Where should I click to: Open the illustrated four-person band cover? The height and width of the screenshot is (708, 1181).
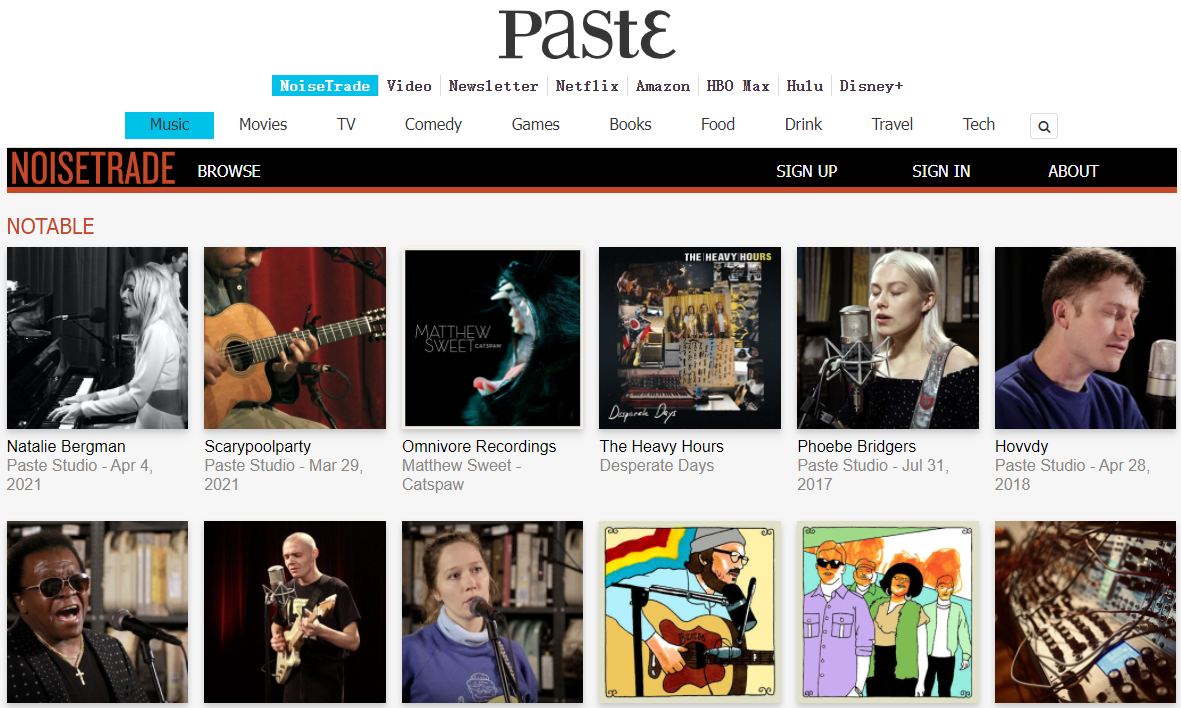[888, 612]
